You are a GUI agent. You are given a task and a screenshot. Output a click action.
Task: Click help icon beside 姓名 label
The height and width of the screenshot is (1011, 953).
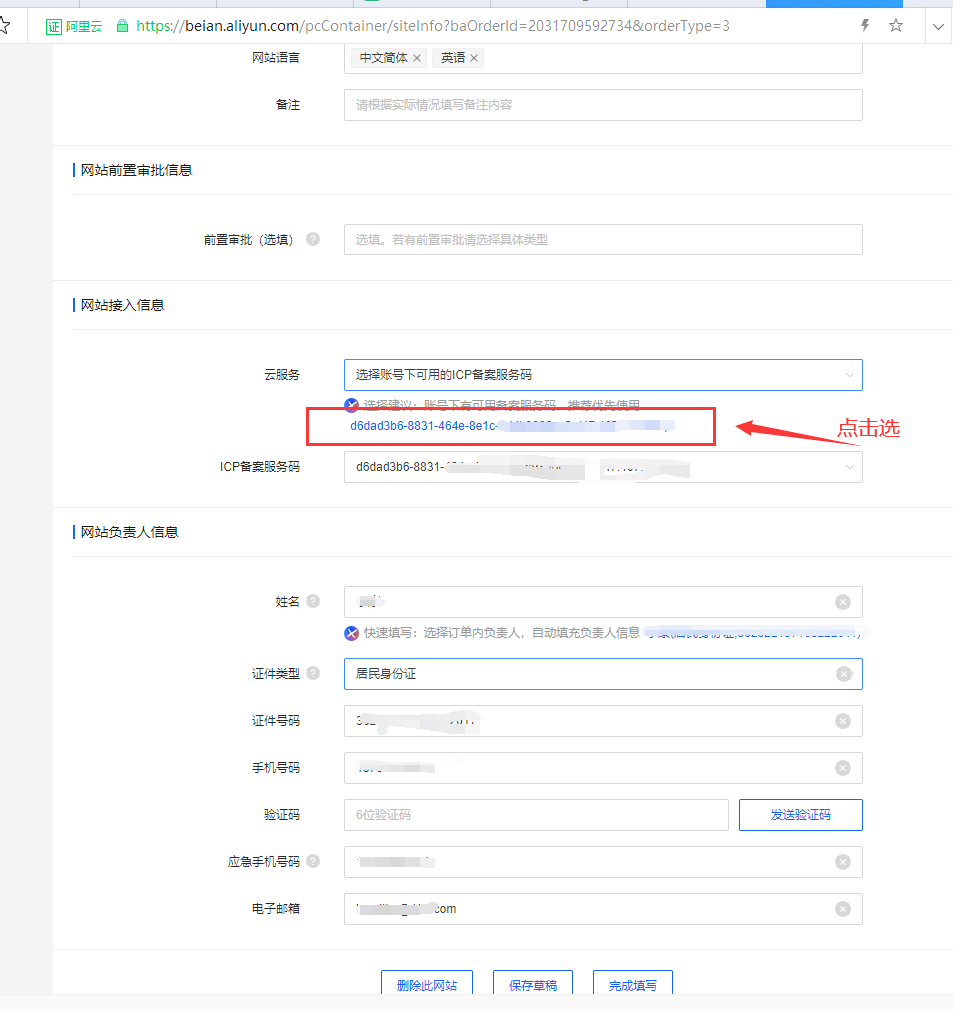(x=313, y=601)
